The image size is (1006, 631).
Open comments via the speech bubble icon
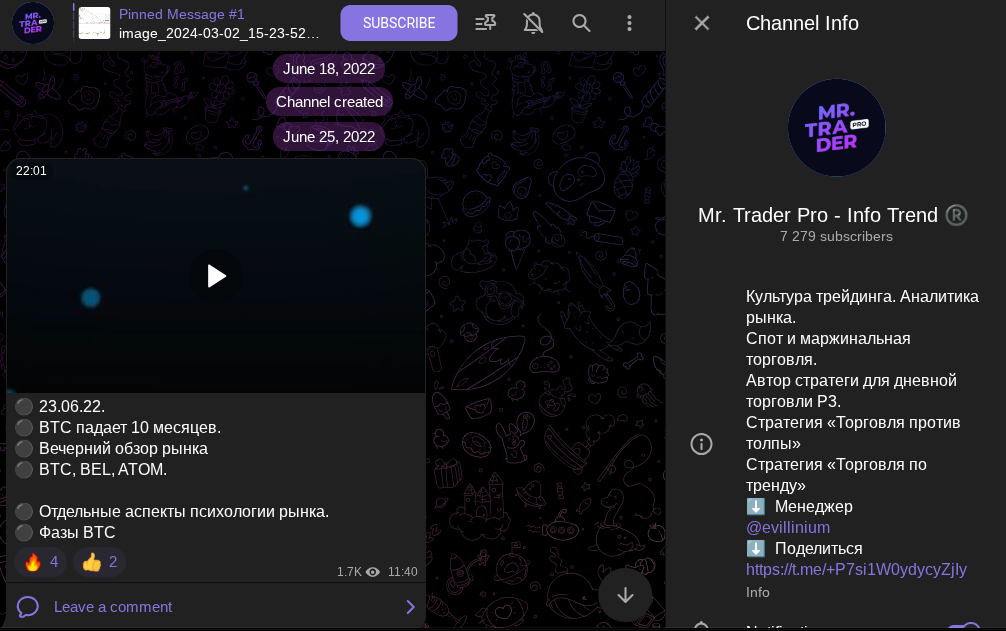click(27, 607)
